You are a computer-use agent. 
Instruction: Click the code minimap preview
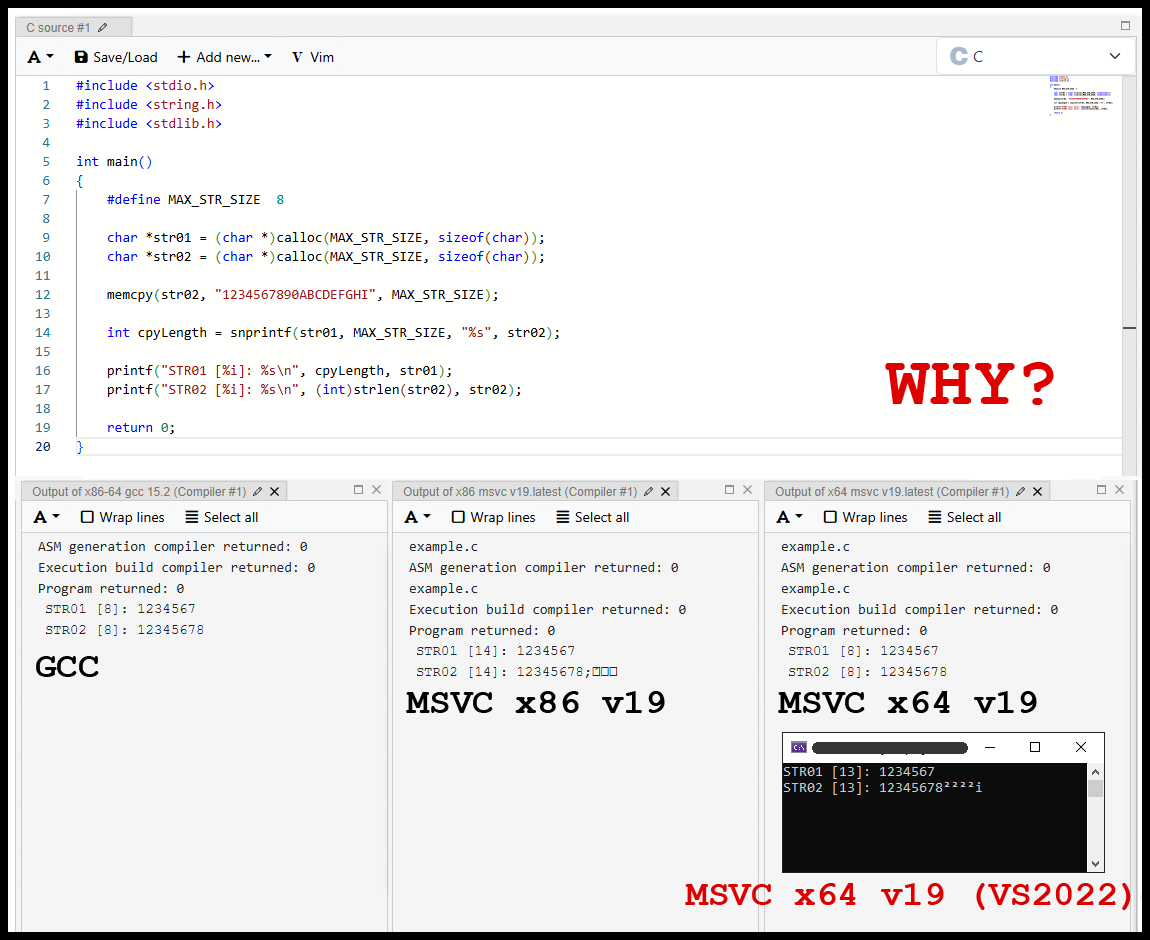click(1081, 95)
